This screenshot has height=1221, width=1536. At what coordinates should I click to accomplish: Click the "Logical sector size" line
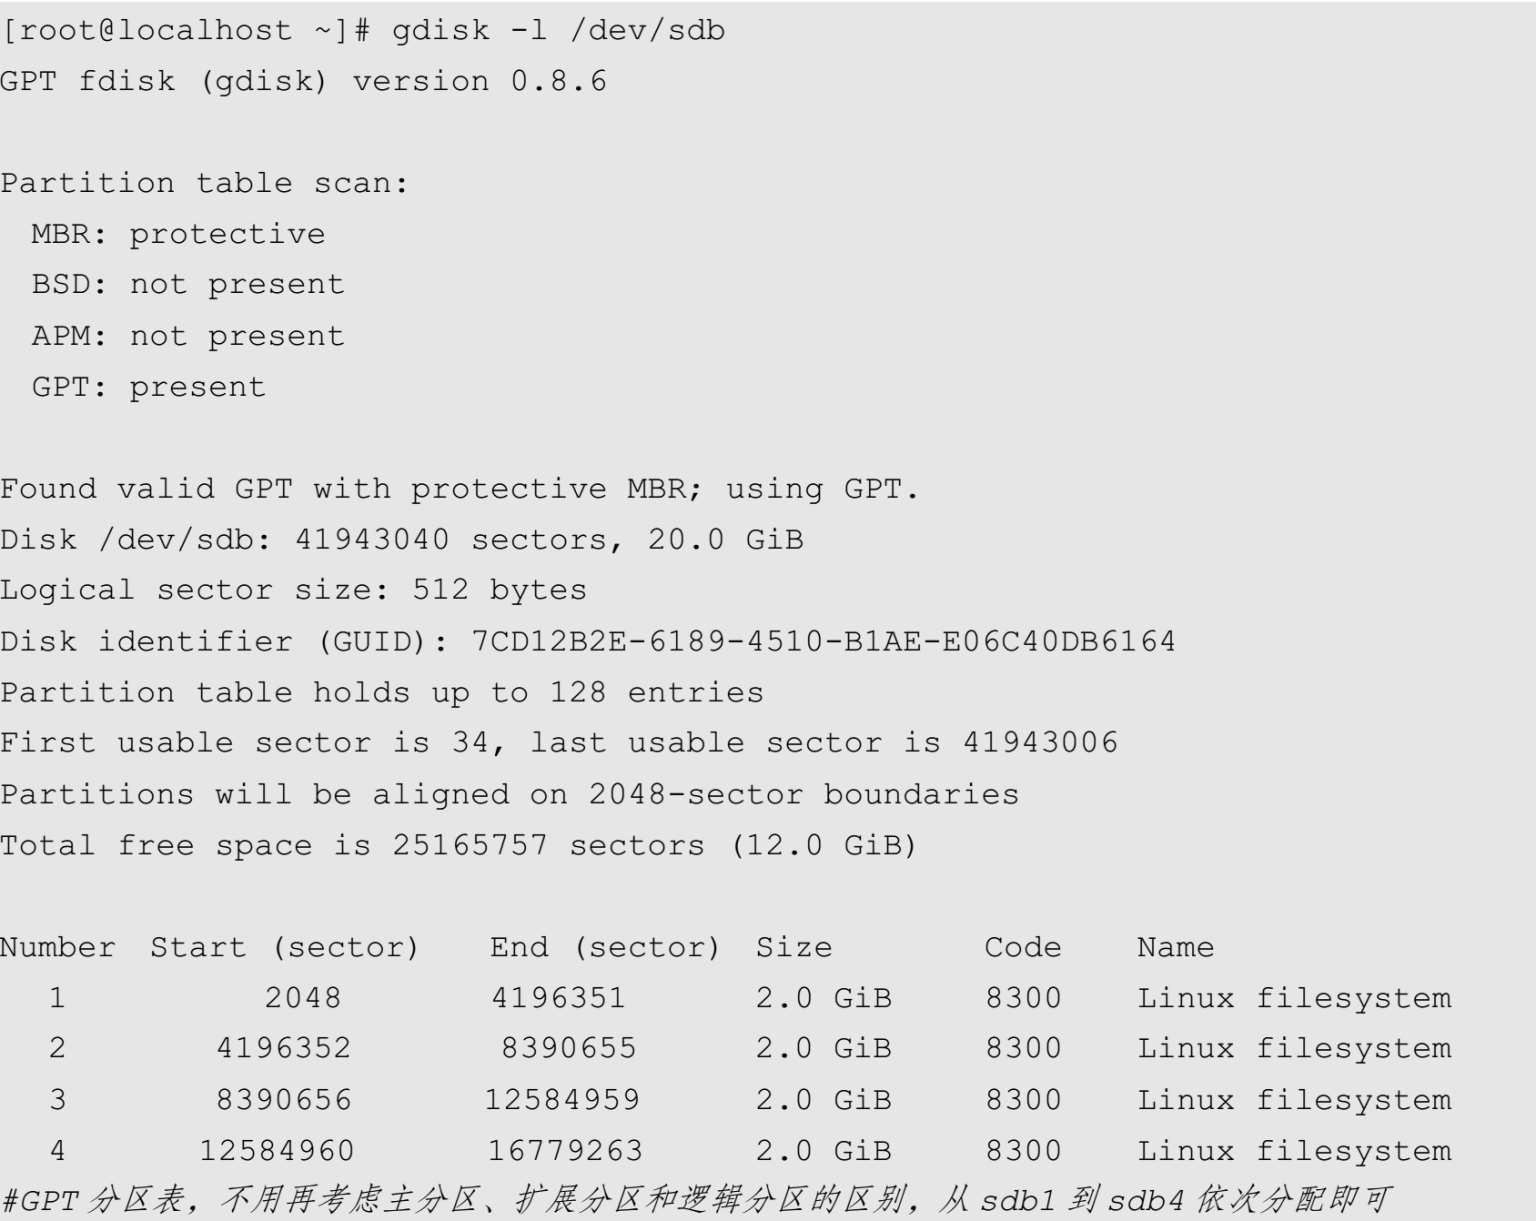click(293, 590)
